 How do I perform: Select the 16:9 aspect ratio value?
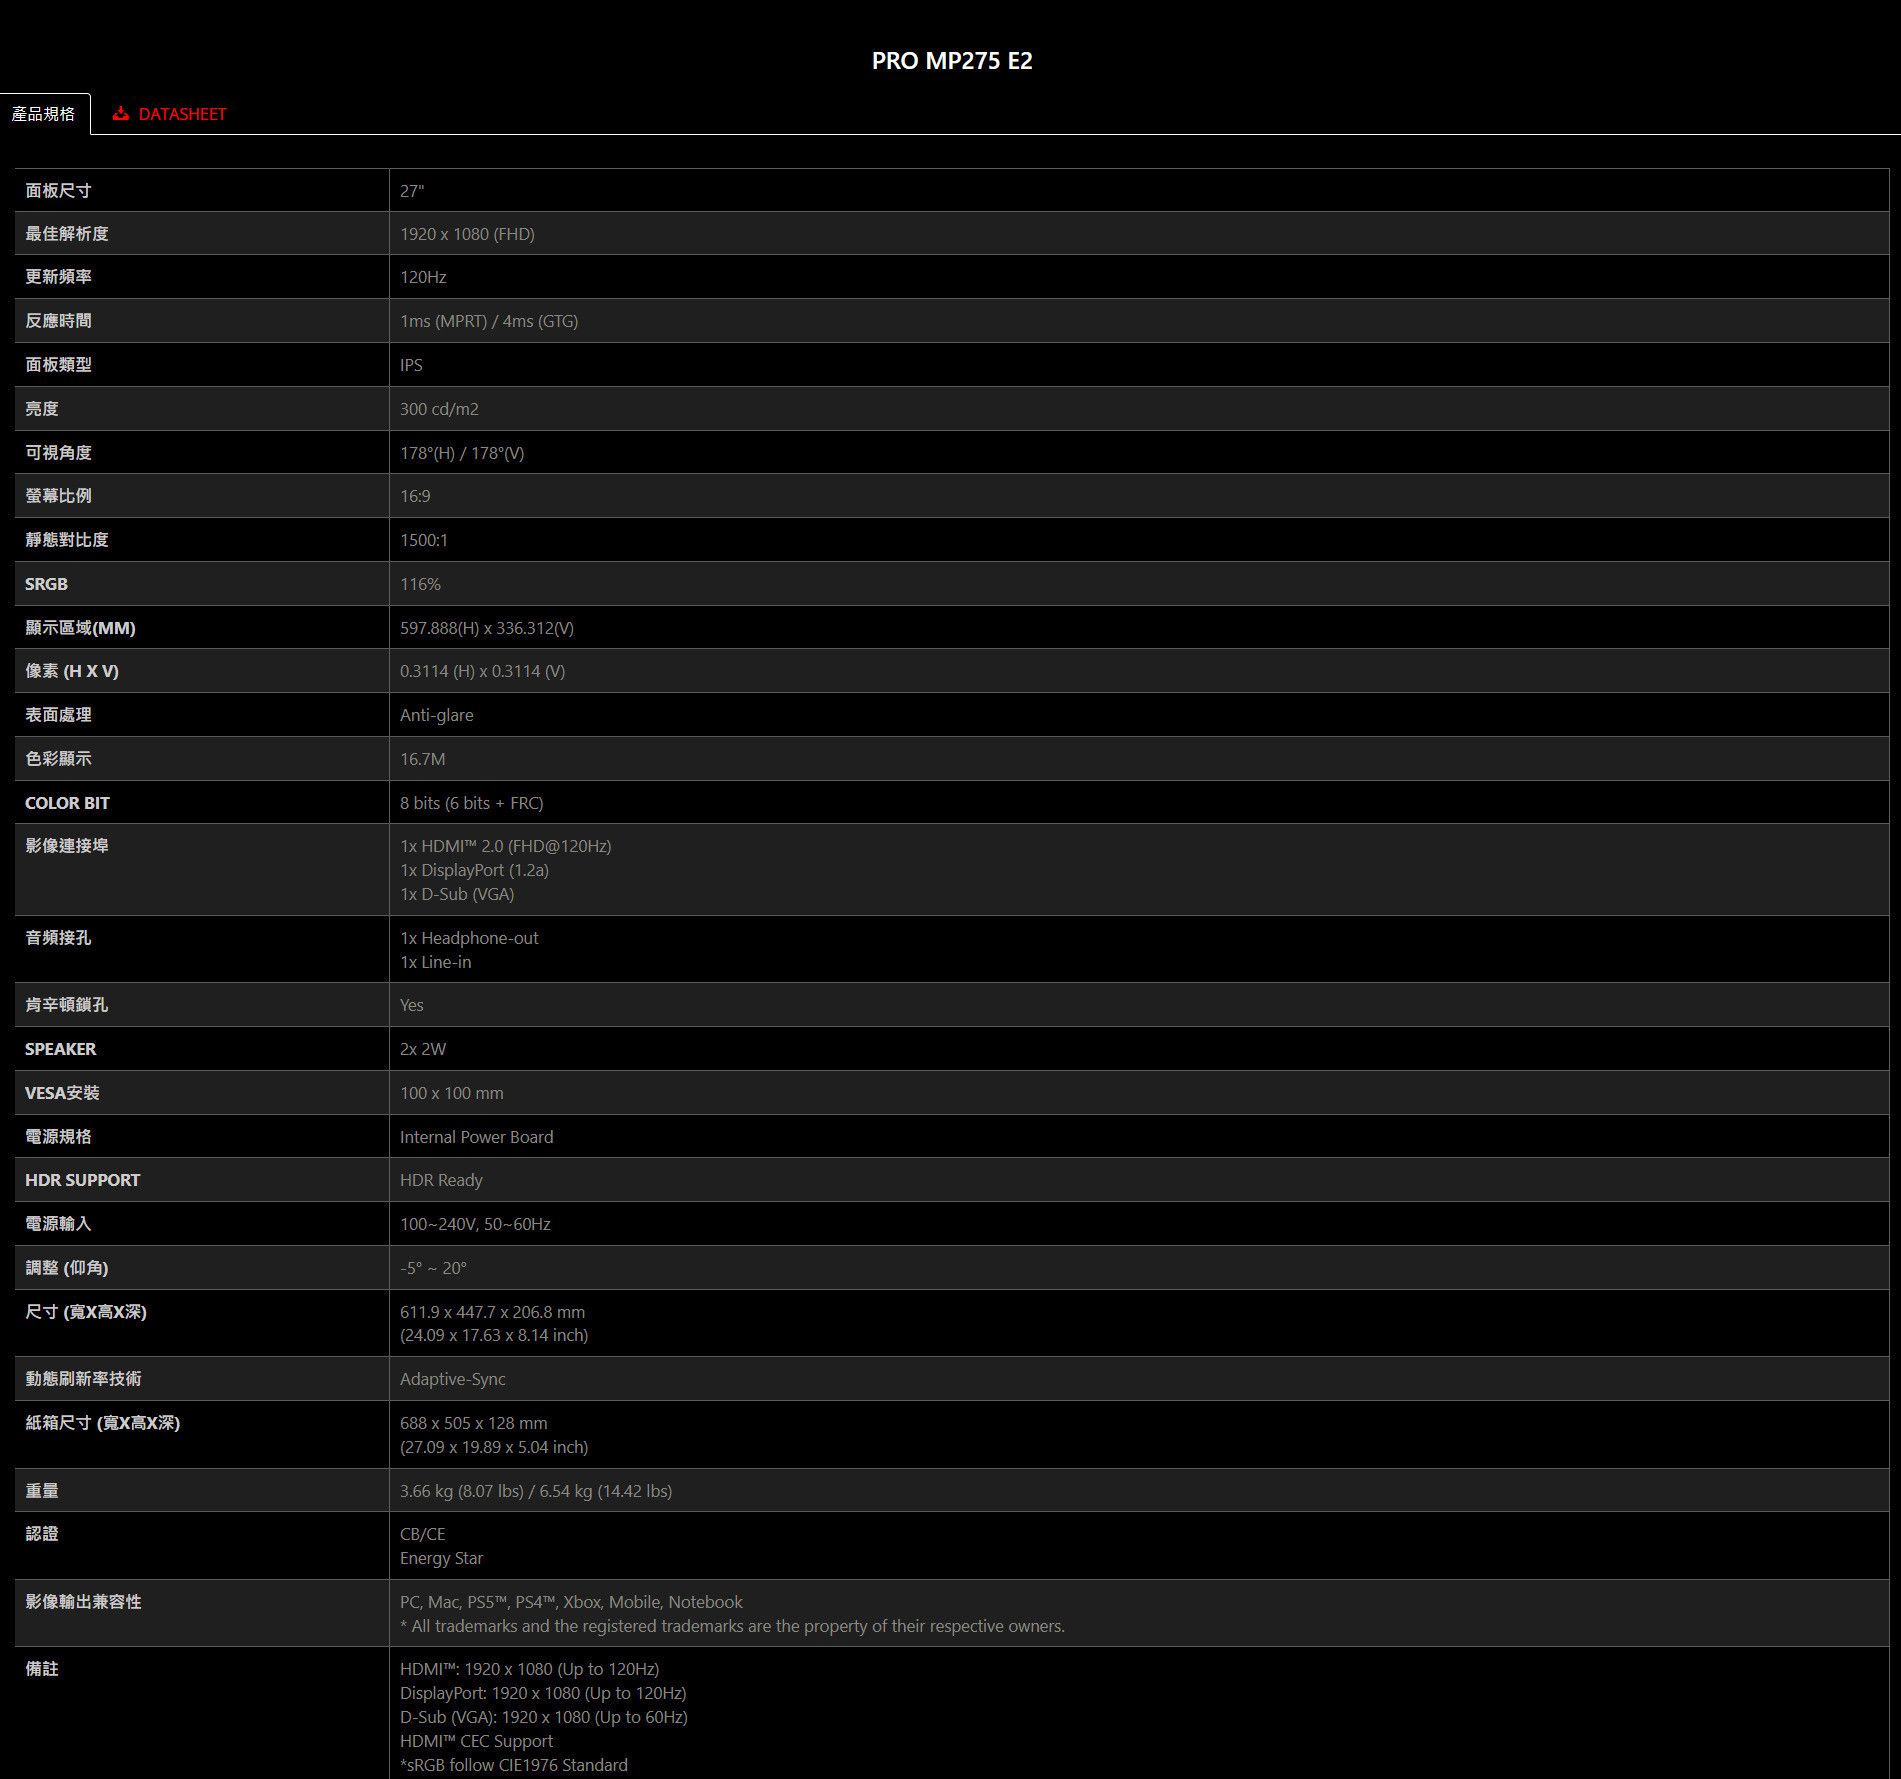coord(415,496)
